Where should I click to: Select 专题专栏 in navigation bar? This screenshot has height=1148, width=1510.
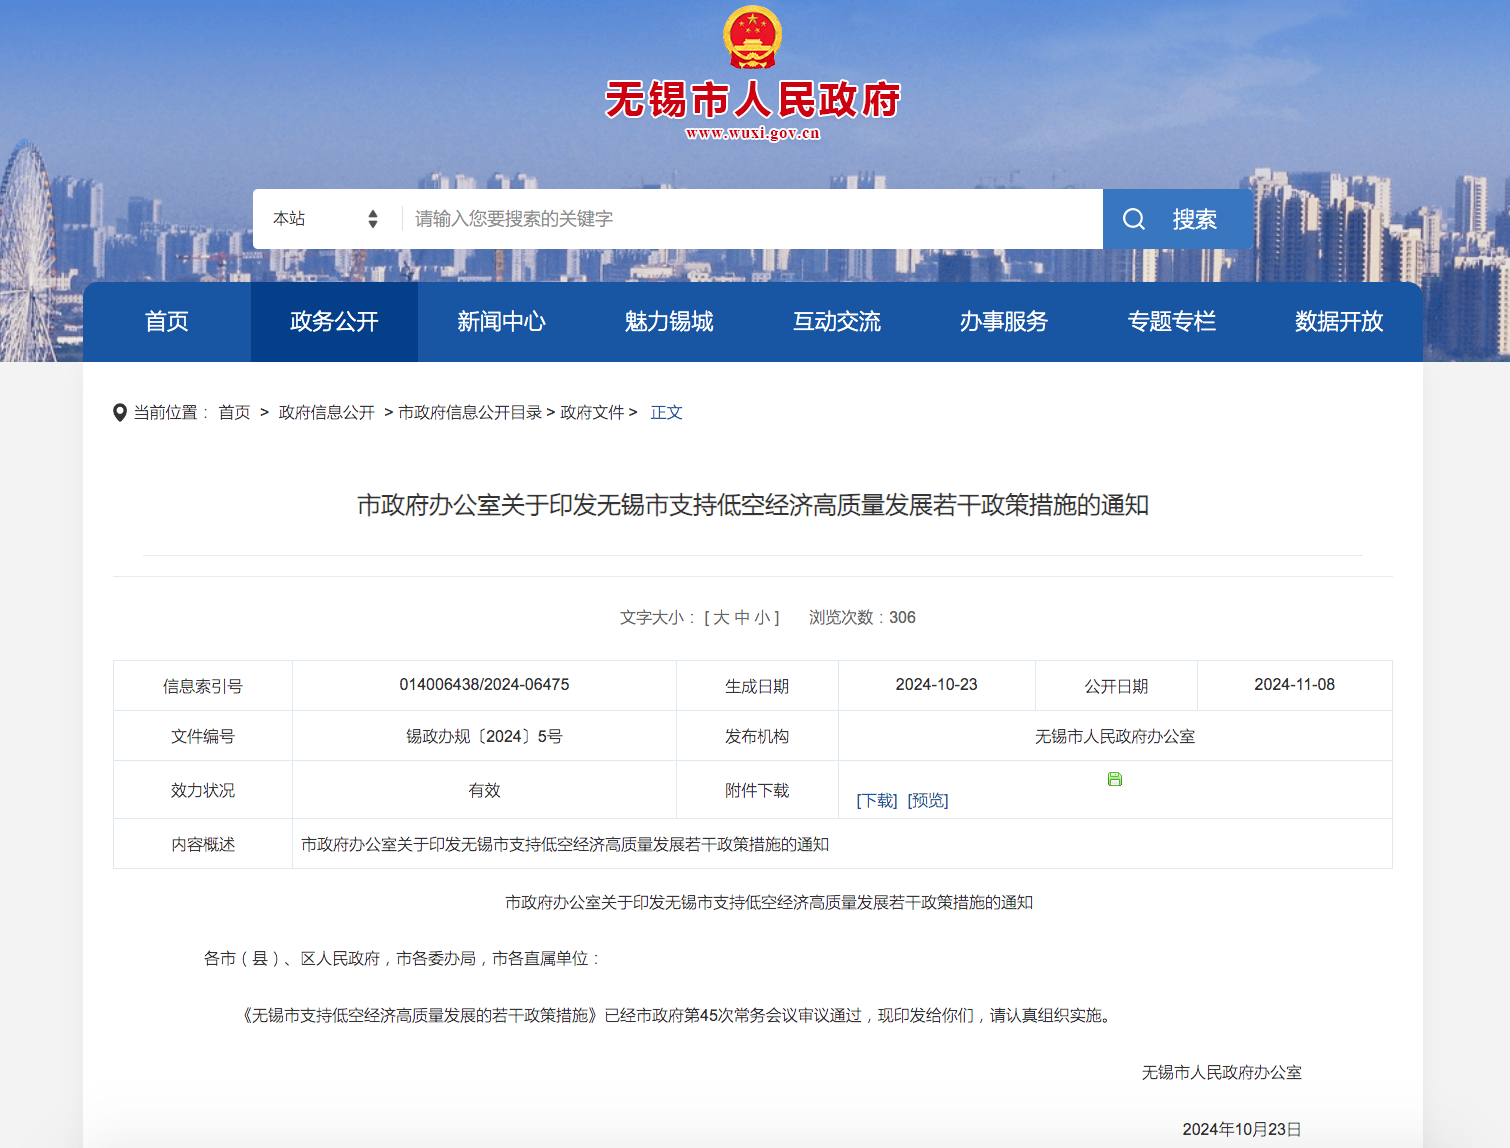[1172, 321]
